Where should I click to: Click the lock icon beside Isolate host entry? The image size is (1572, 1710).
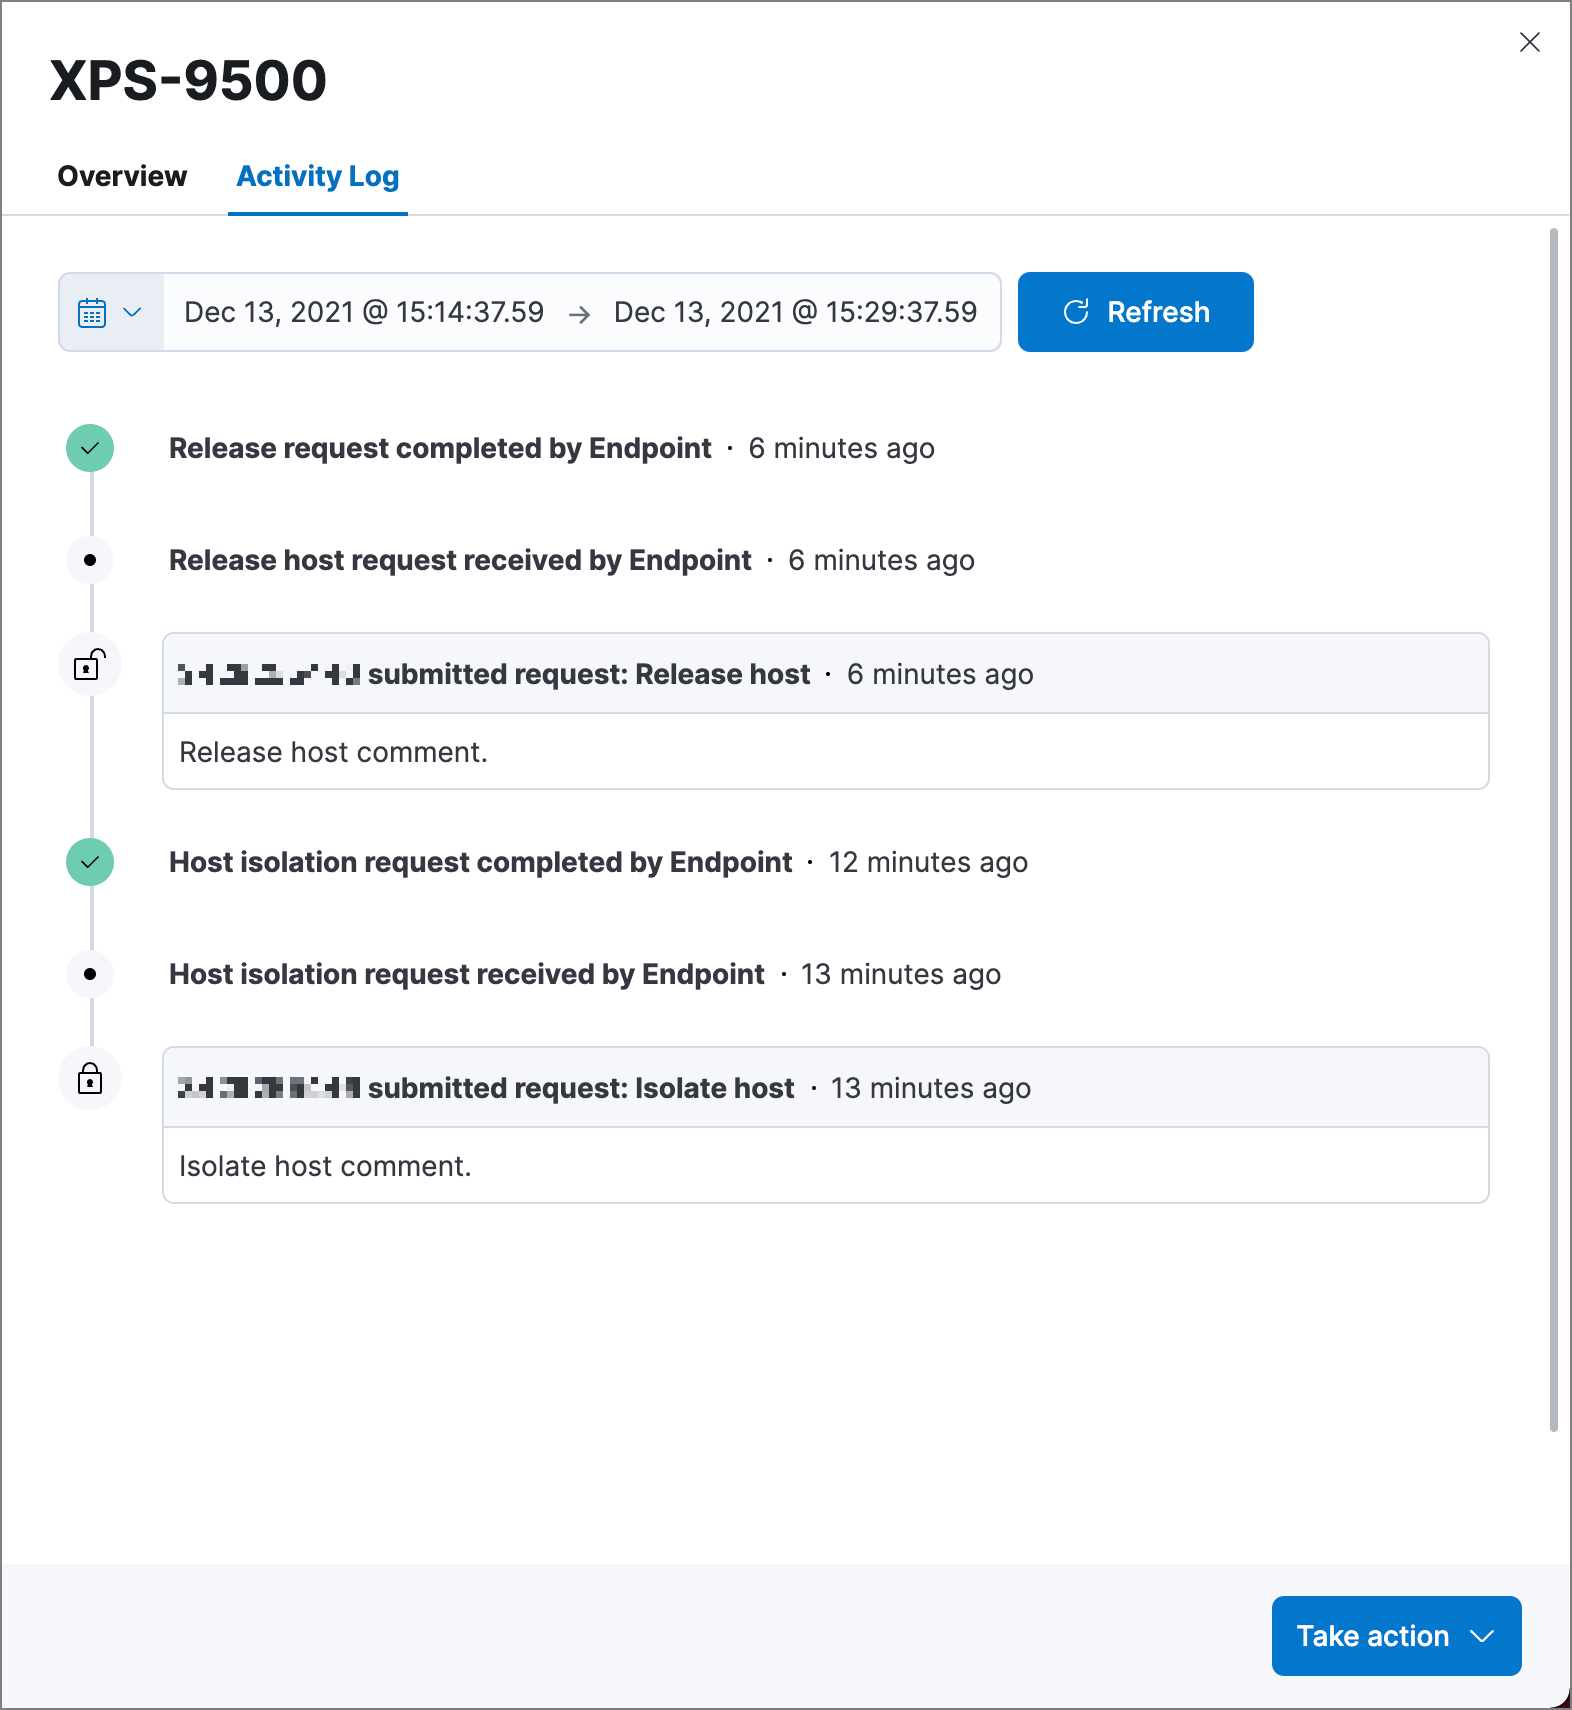[x=90, y=1078]
